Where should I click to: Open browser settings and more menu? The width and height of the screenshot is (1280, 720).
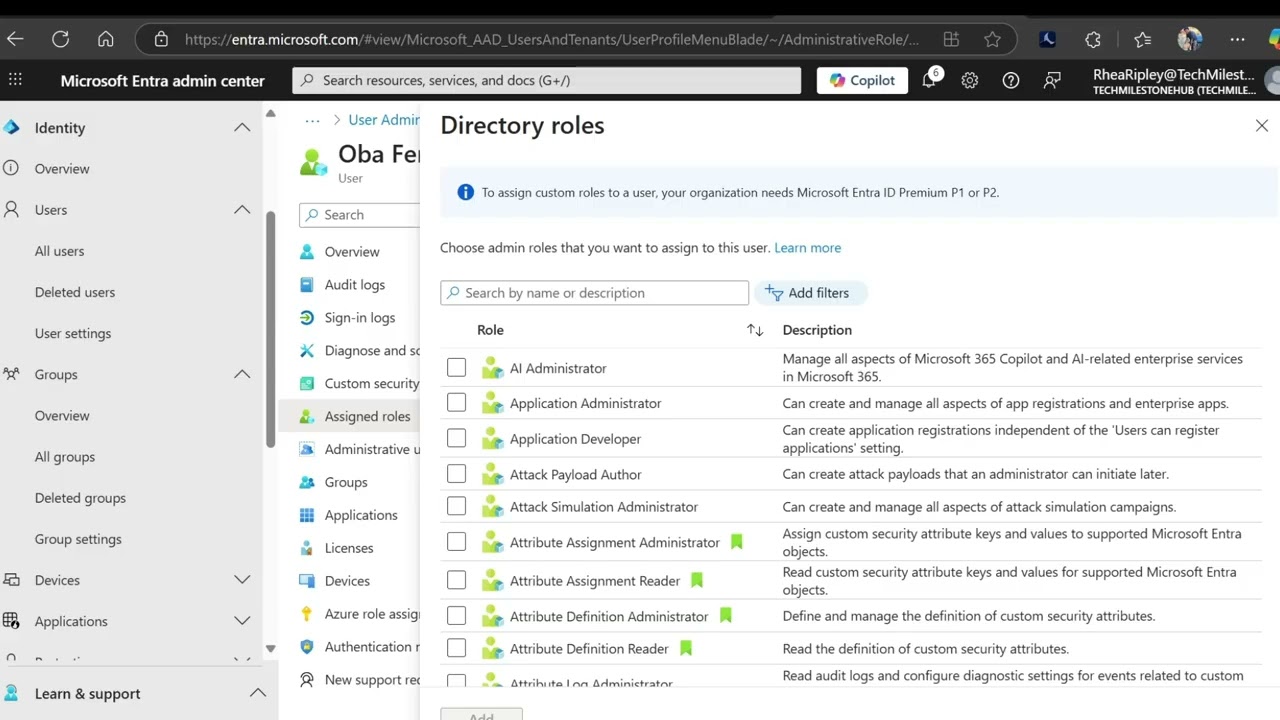[1237, 39]
